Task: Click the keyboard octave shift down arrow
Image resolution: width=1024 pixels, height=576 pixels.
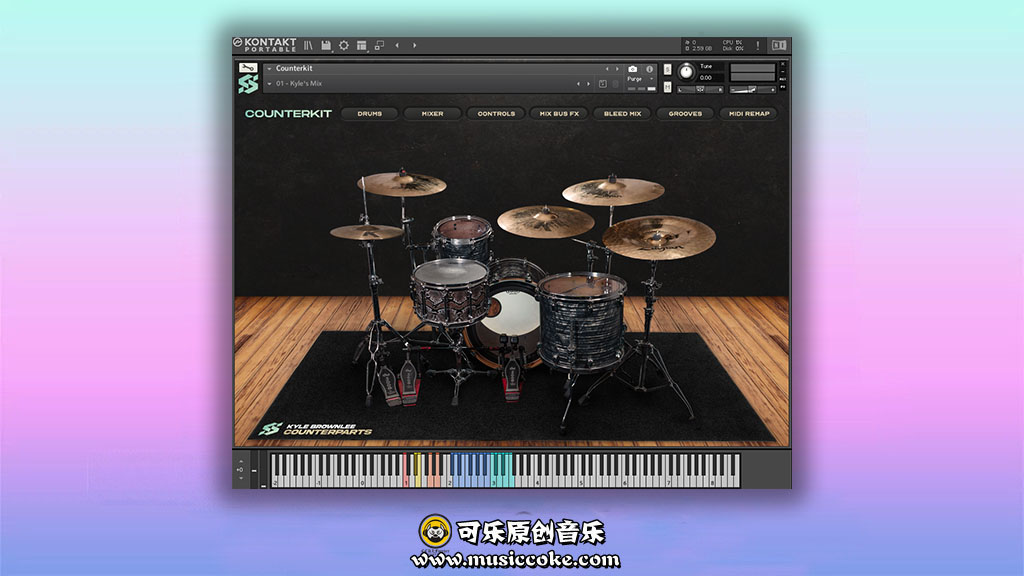Action: point(241,479)
